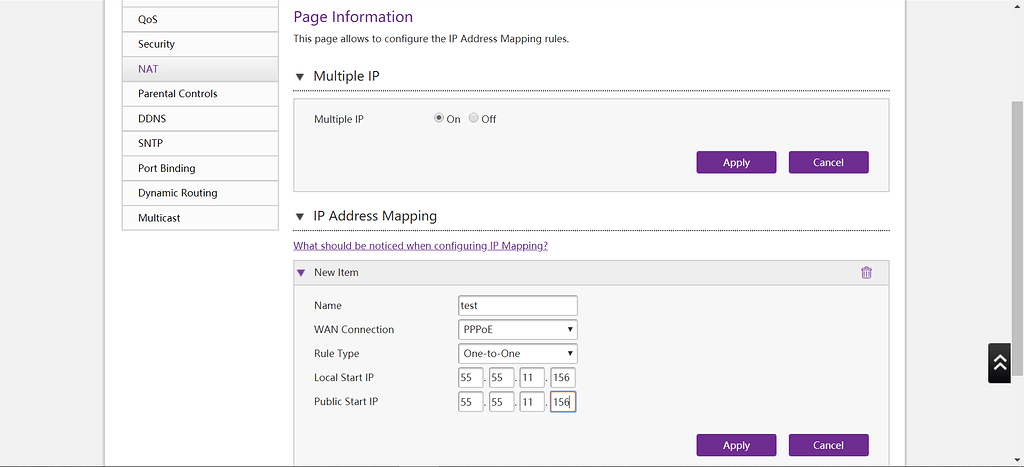Open Parental Controls in sidebar
Screen dimensions: 1024x467
[199, 94]
